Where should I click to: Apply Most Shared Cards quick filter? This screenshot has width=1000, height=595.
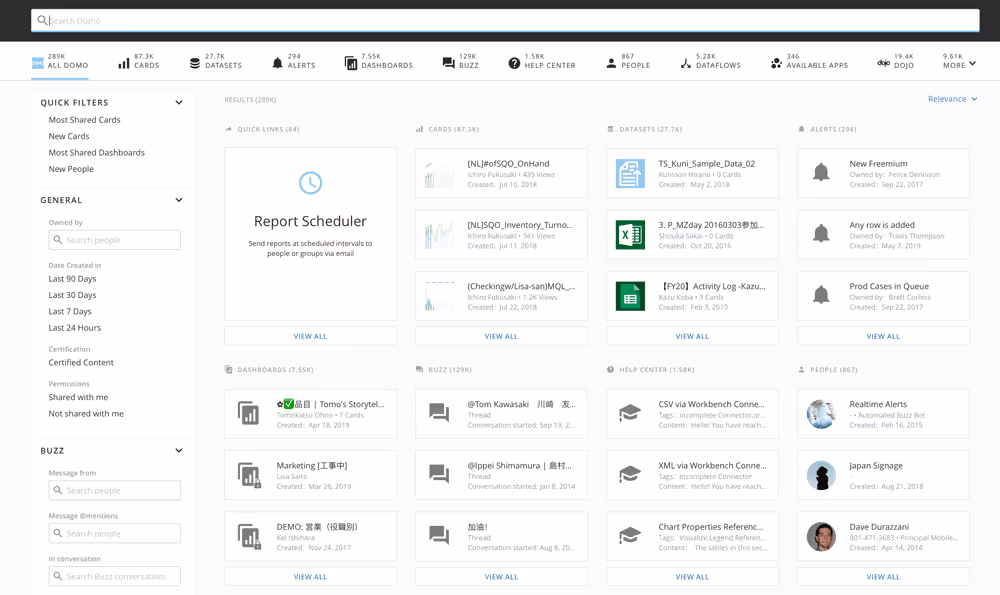click(x=84, y=120)
